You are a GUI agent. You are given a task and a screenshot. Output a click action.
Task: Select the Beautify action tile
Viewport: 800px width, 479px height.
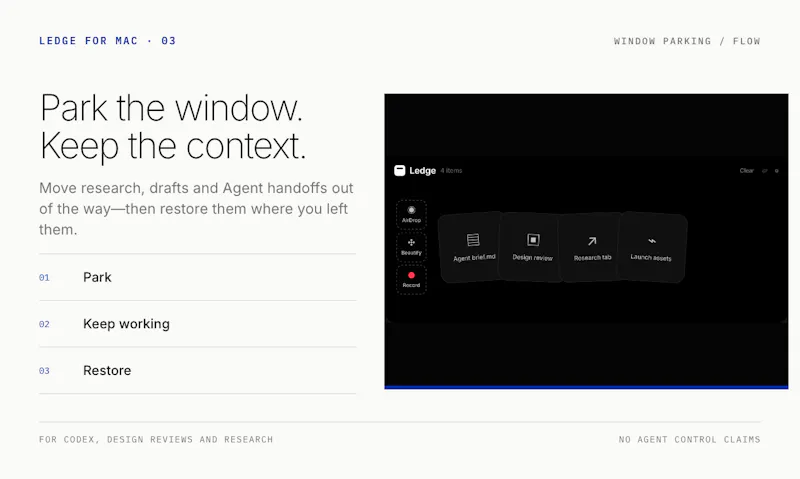411,247
